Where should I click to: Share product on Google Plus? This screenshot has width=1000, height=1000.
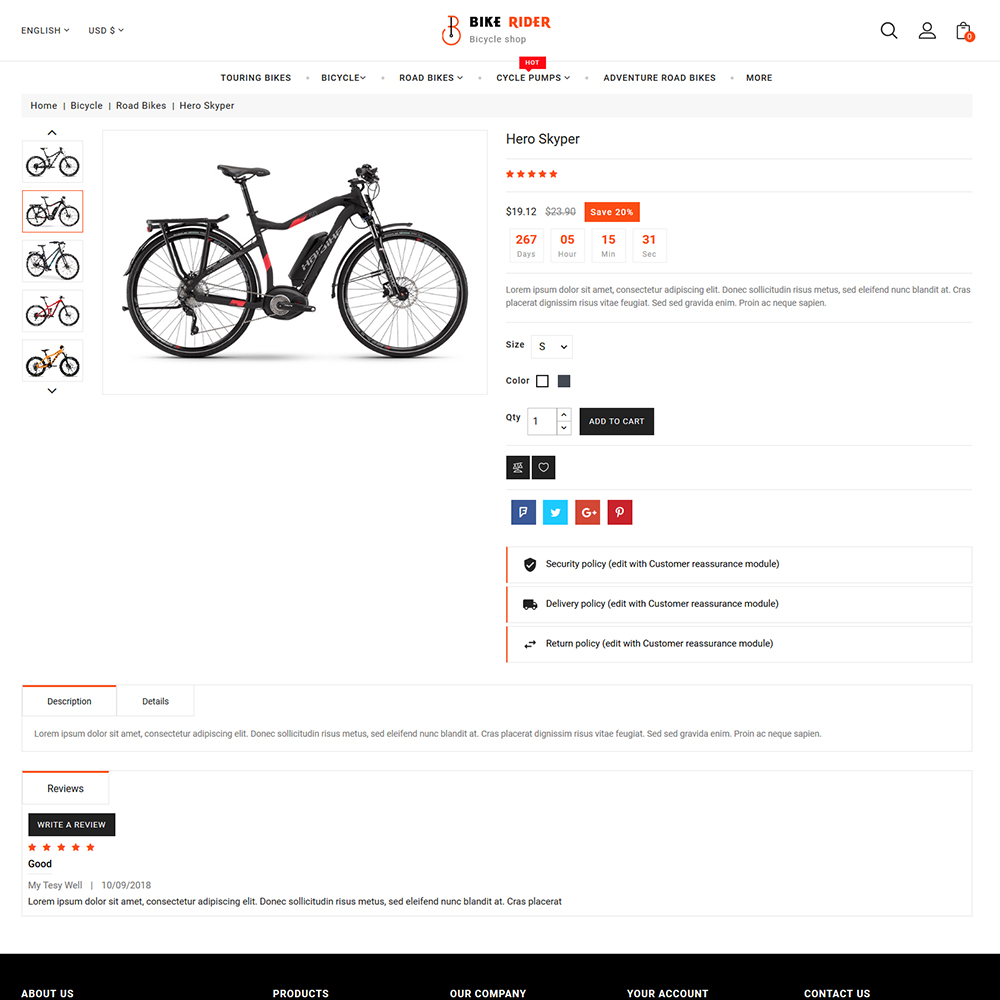tap(588, 512)
